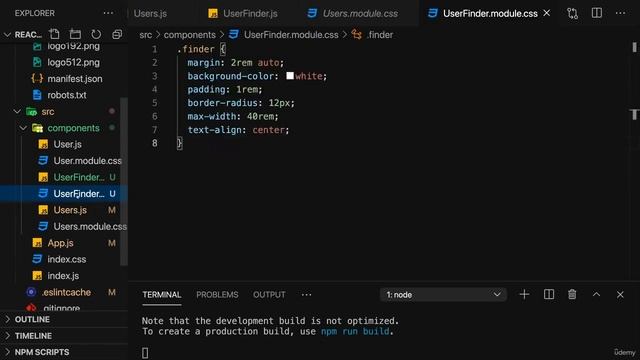Image resolution: width=640 pixels, height=360 pixels.
Task: Open User.module.css in Explorer
Action: [x=87, y=161]
